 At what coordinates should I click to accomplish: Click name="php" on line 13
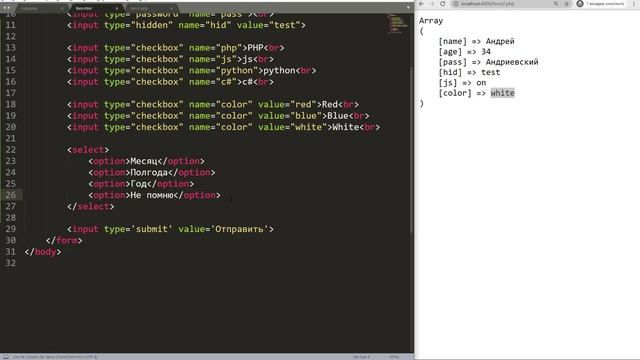click(x=216, y=48)
